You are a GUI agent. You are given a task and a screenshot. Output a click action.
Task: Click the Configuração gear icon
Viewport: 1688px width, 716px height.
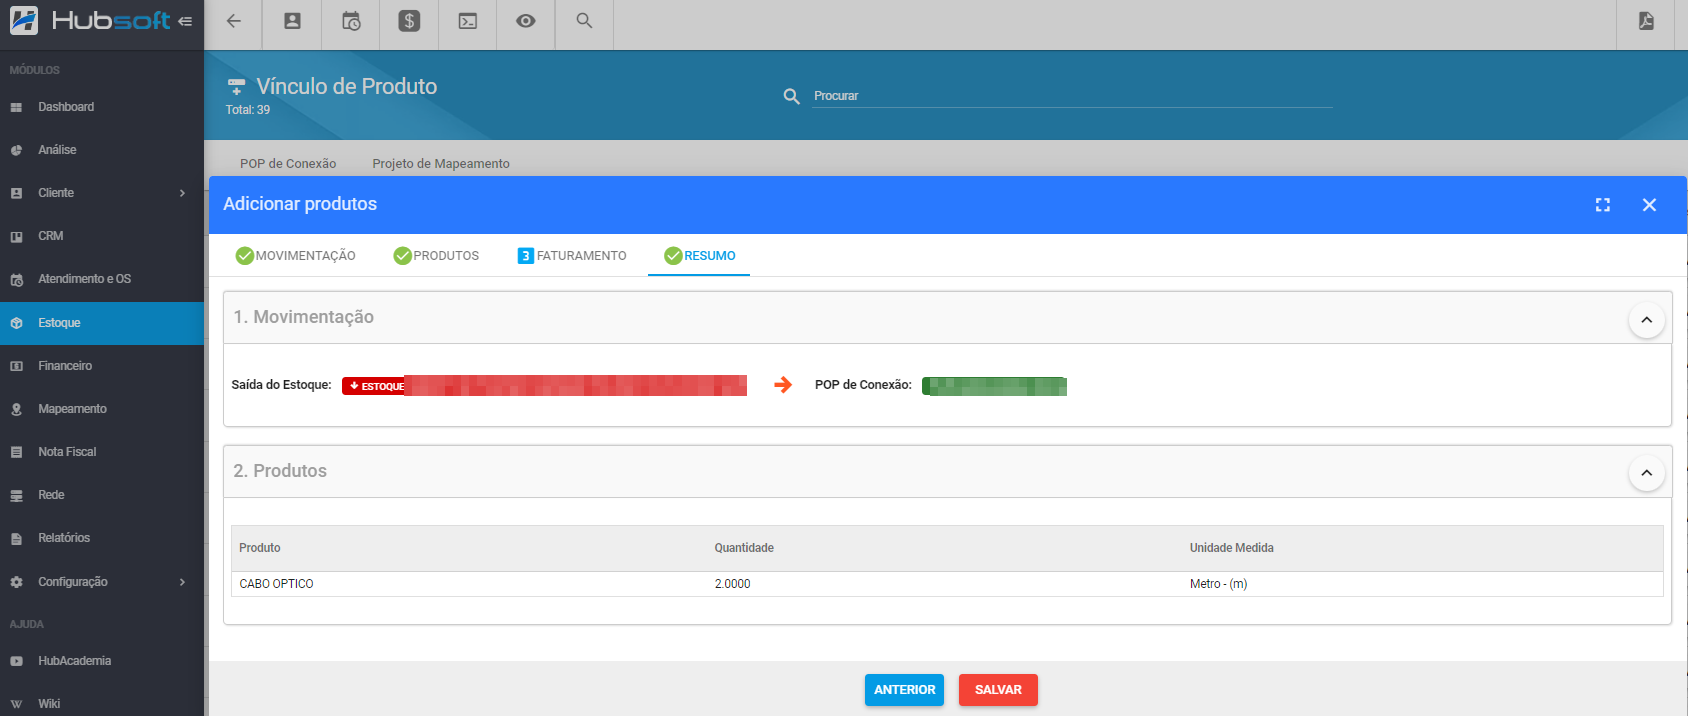[x=16, y=582]
